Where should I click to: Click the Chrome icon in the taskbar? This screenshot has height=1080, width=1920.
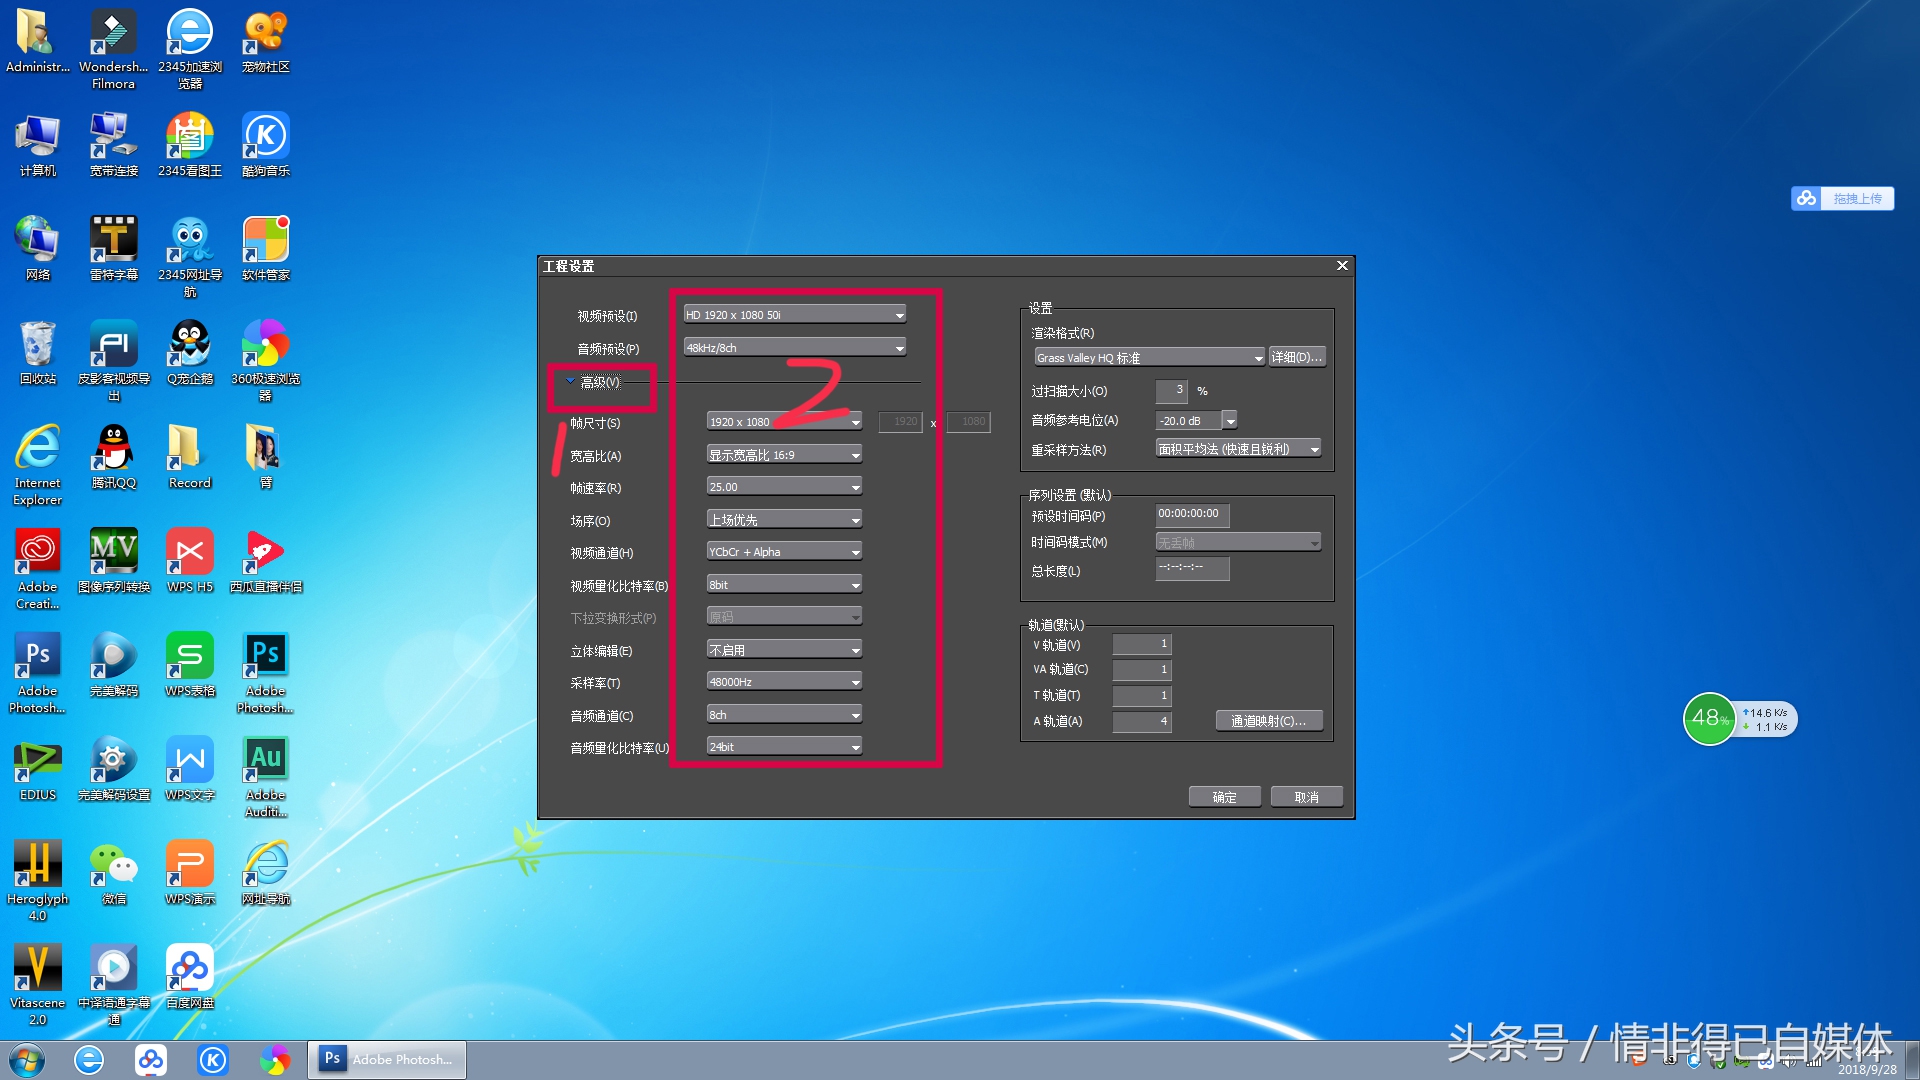(276, 1060)
